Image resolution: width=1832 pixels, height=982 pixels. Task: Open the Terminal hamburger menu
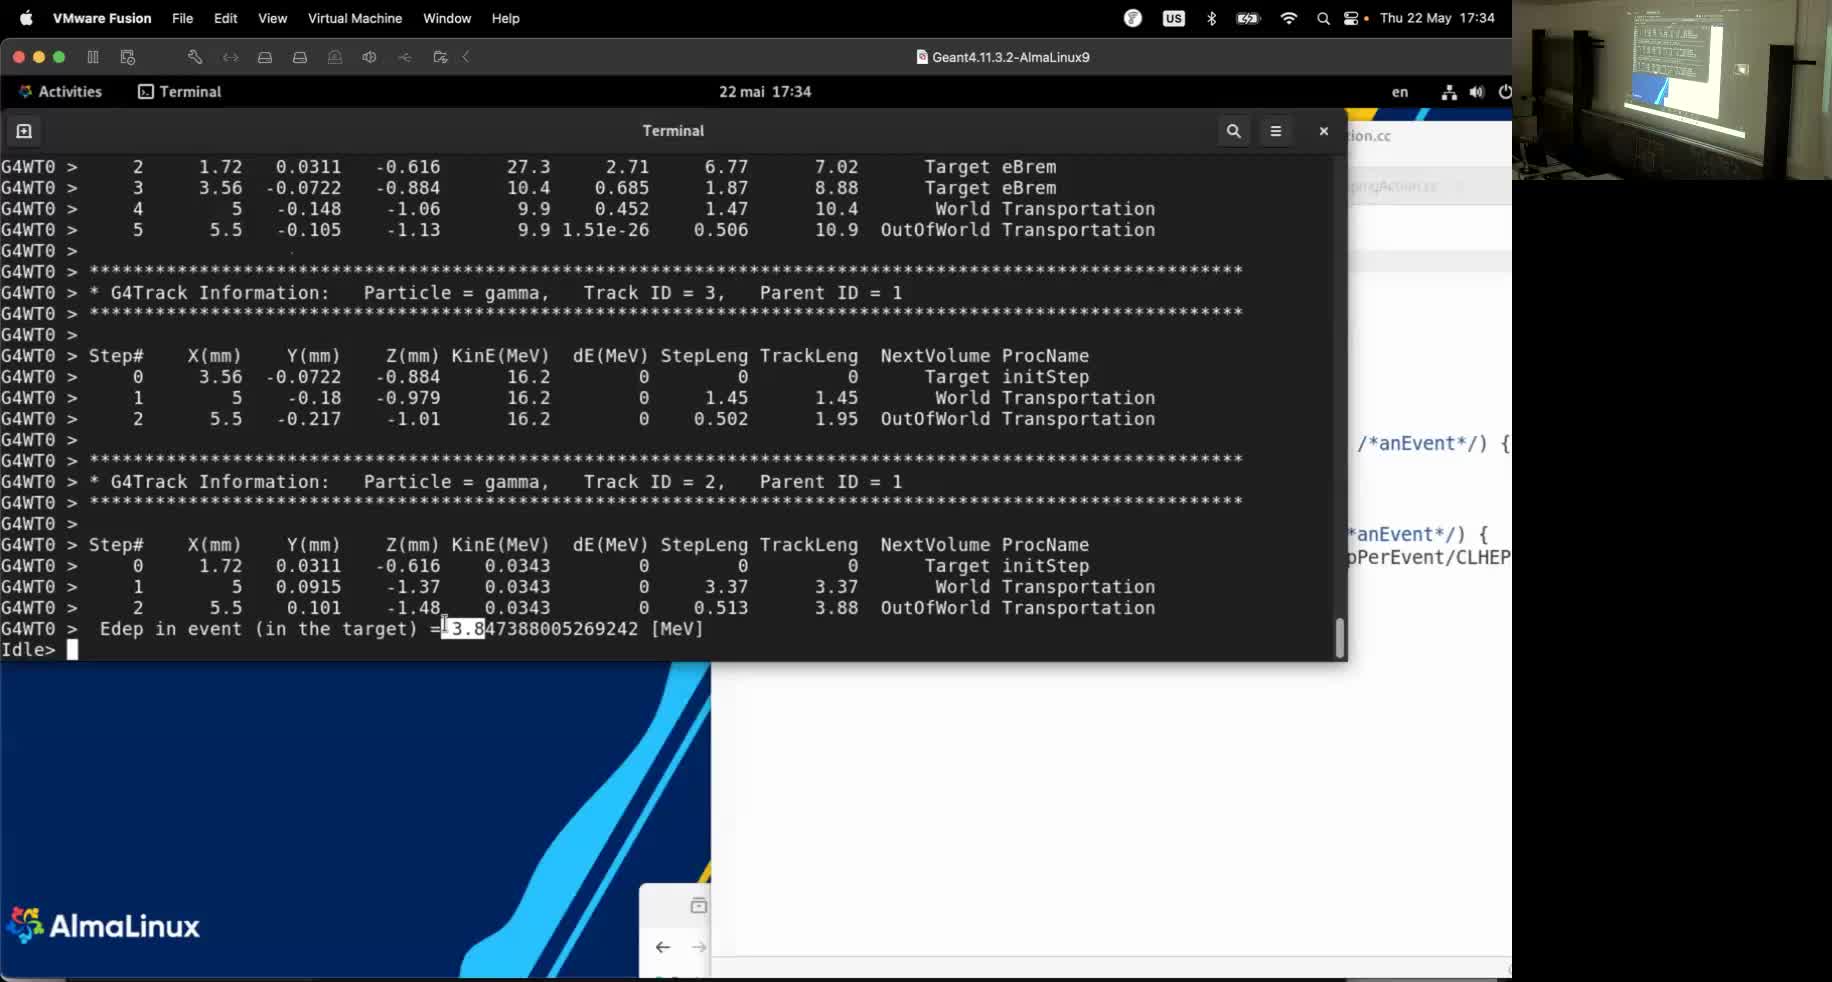[1275, 131]
